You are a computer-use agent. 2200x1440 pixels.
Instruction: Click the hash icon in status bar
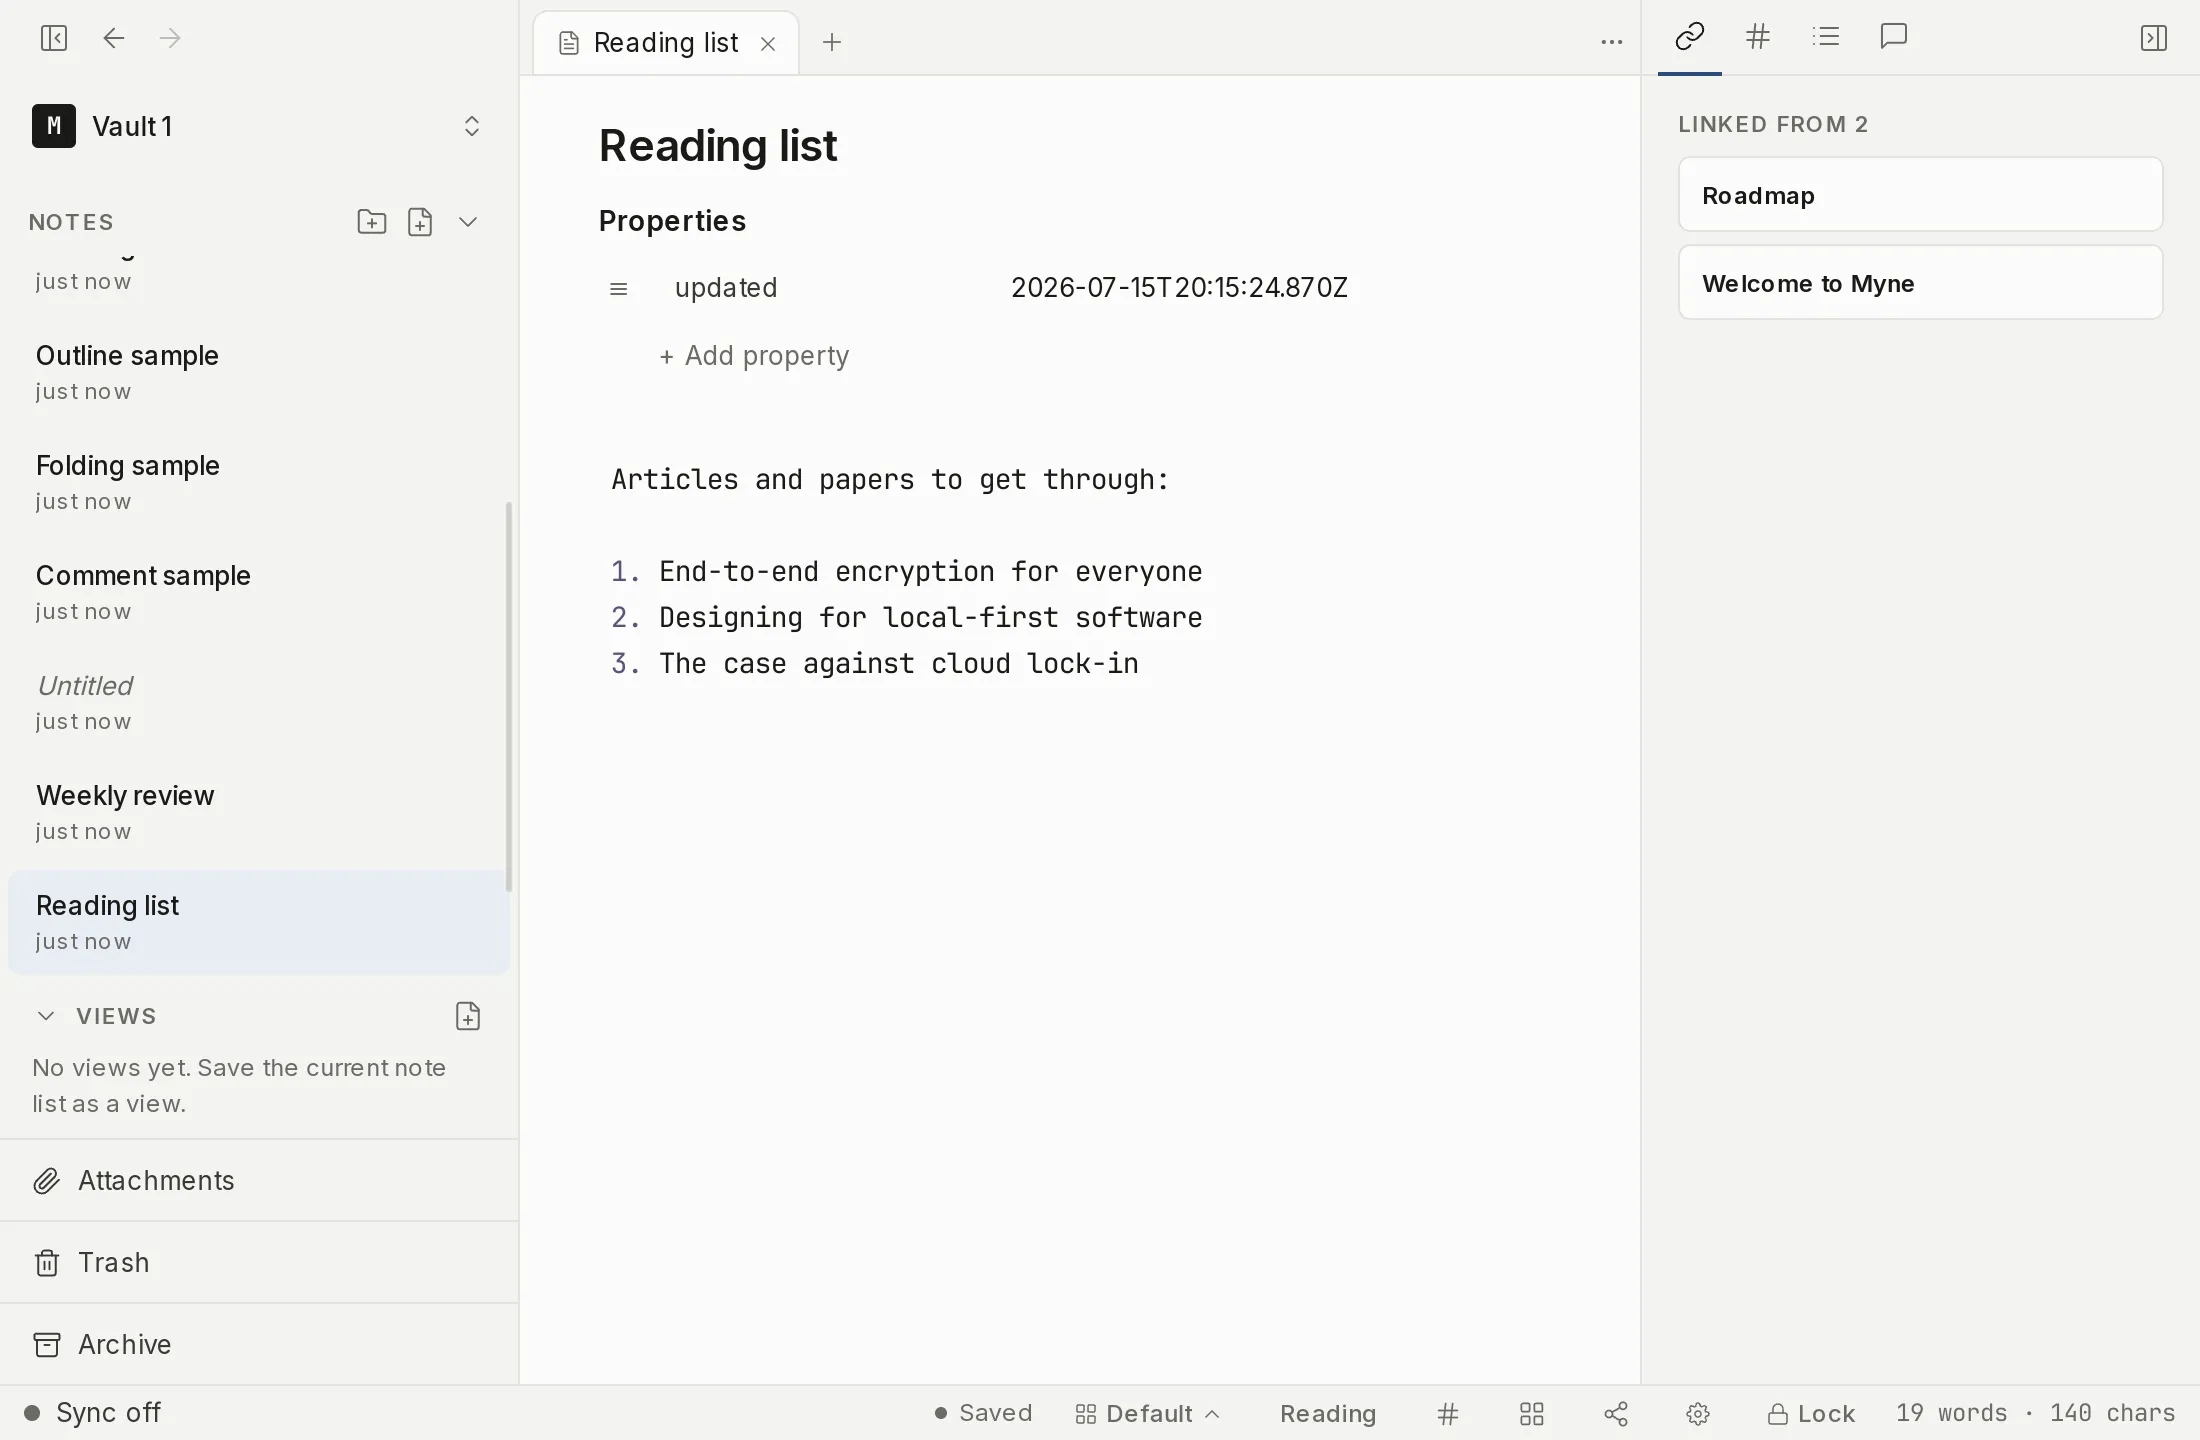click(x=1448, y=1414)
